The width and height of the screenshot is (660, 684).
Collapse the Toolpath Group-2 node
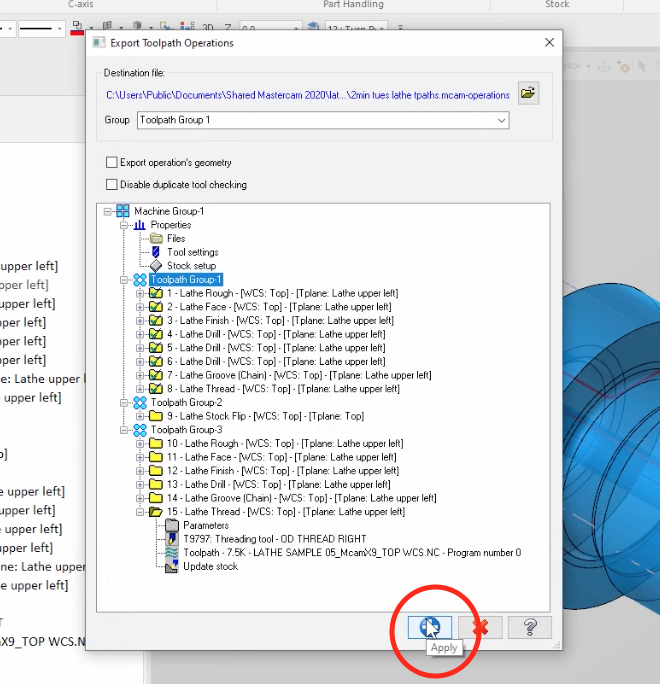(x=124, y=403)
